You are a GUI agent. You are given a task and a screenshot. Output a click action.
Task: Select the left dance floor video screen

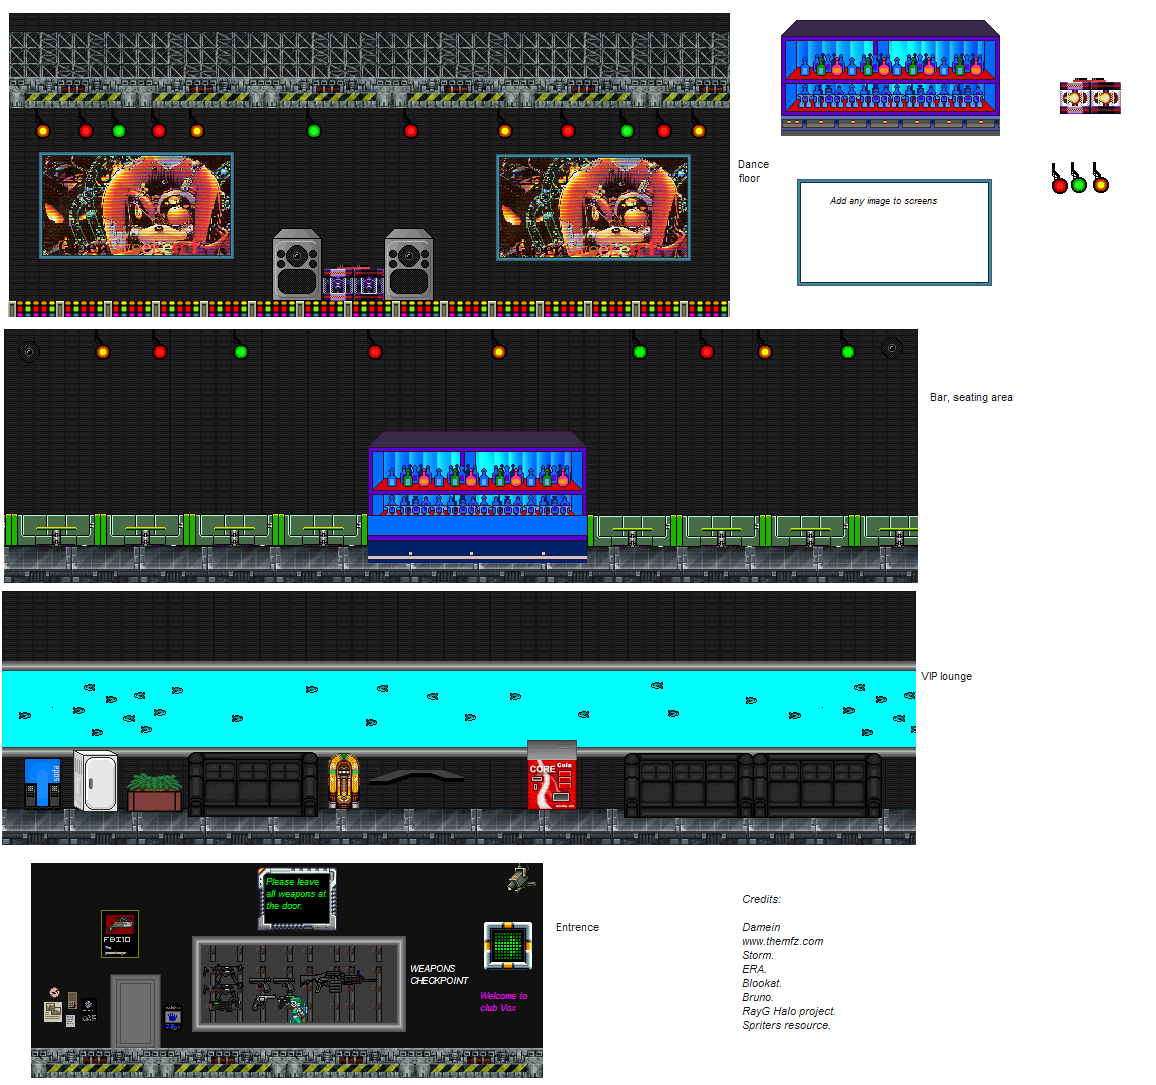tap(136, 206)
